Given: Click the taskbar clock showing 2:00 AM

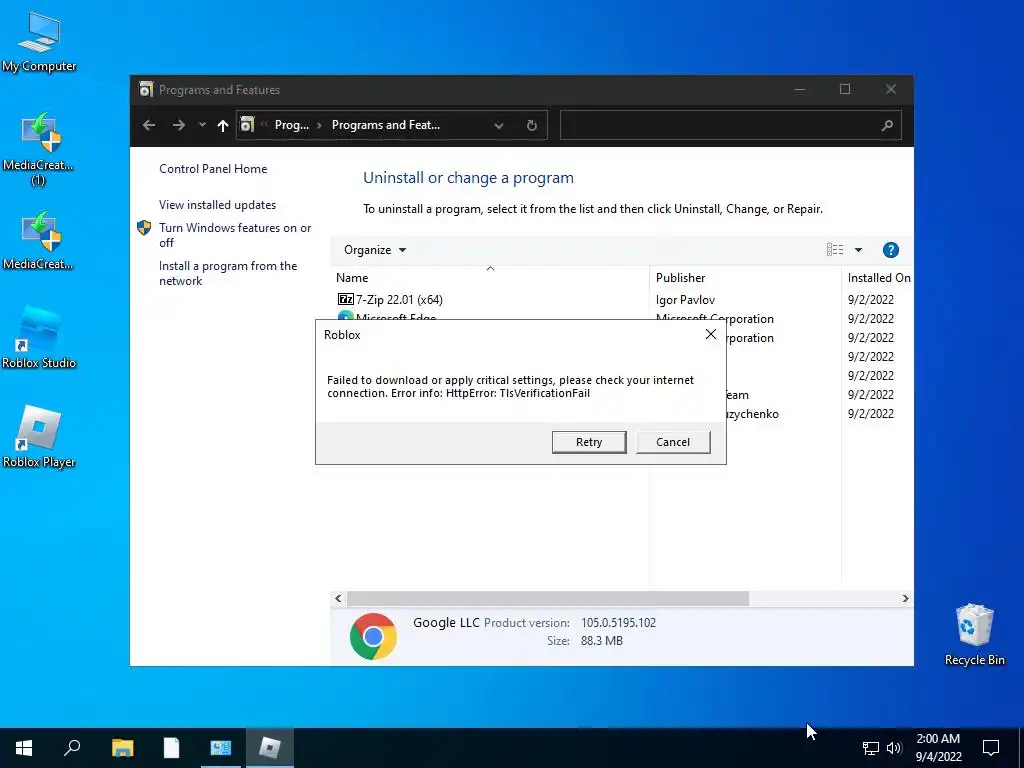Looking at the screenshot, I should (938, 748).
